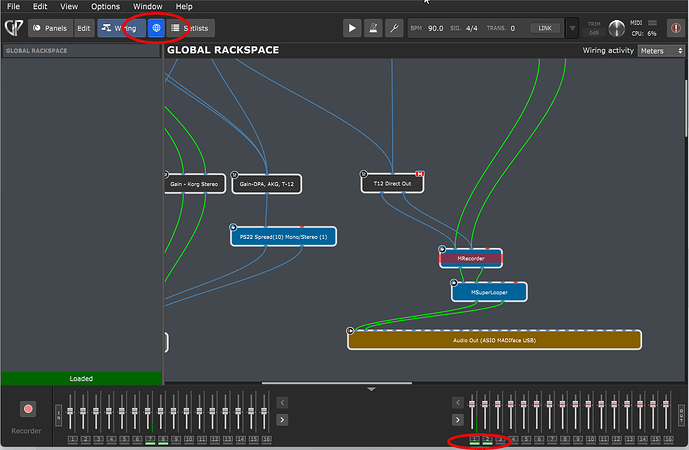Show next output channels with right arrow

coord(457,420)
